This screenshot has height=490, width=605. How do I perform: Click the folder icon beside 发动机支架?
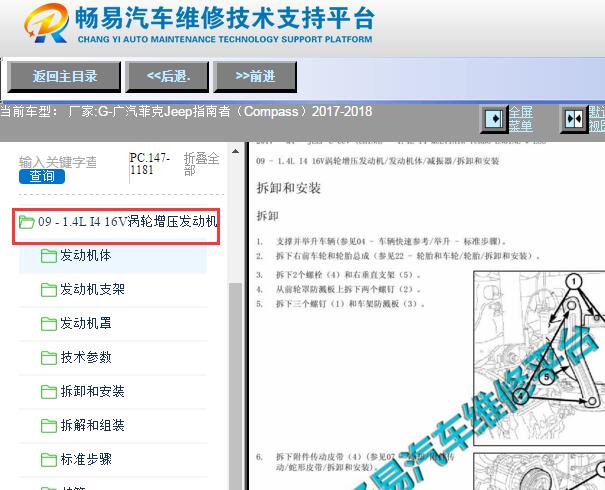49,290
